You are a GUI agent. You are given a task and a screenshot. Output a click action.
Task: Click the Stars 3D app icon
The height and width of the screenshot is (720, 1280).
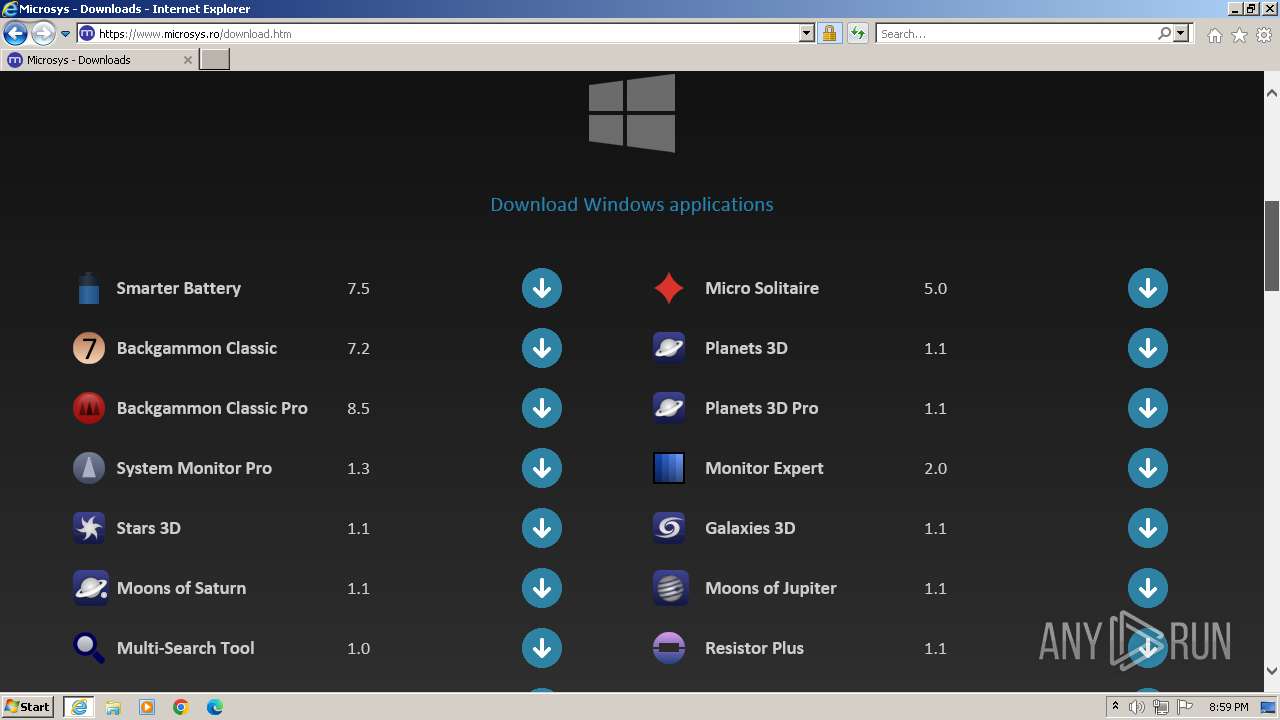click(x=89, y=528)
